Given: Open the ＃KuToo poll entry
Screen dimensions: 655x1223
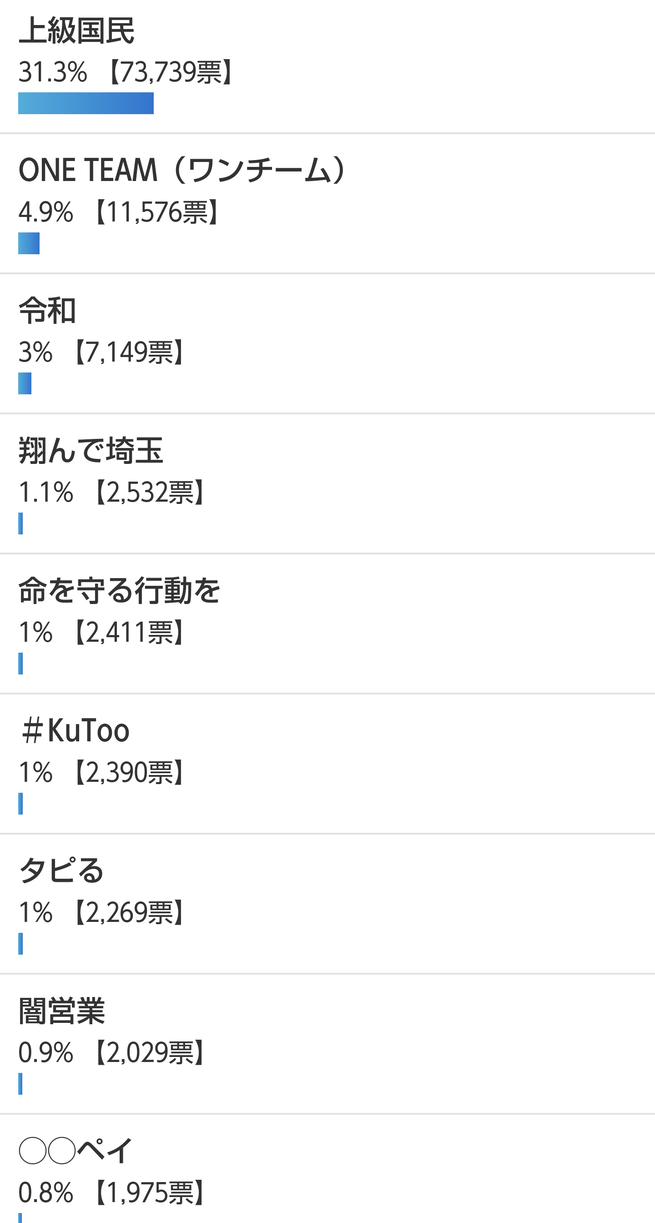Looking at the screenshot, I should (x=74, y=731).
